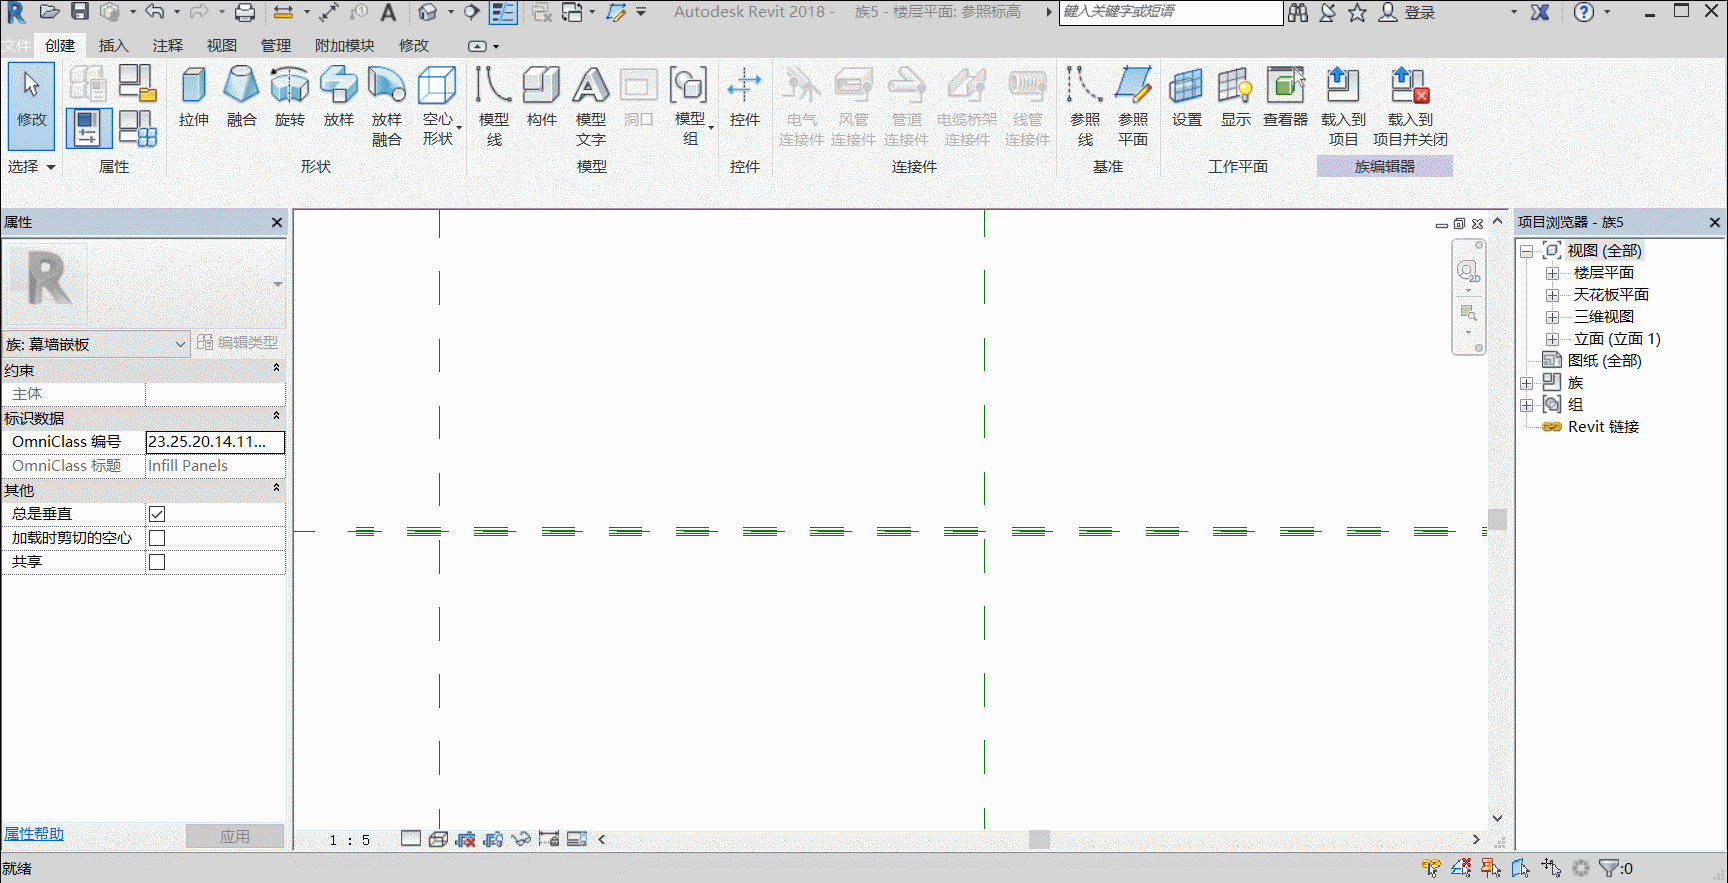Click the 构件 (Component) tool

[541, 96]
